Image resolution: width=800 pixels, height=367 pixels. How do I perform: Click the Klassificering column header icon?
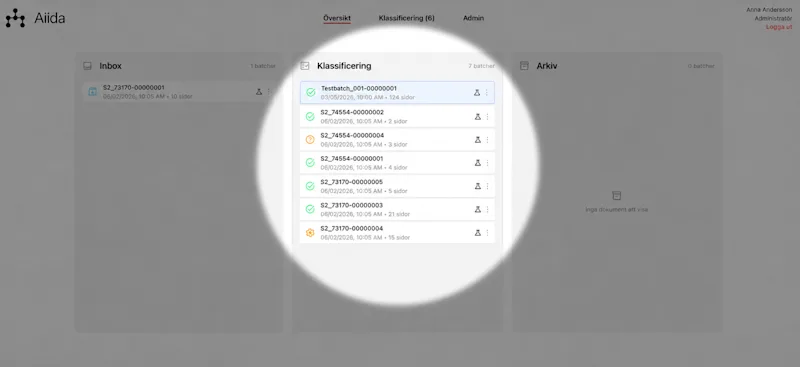click(x=305, y=66)
